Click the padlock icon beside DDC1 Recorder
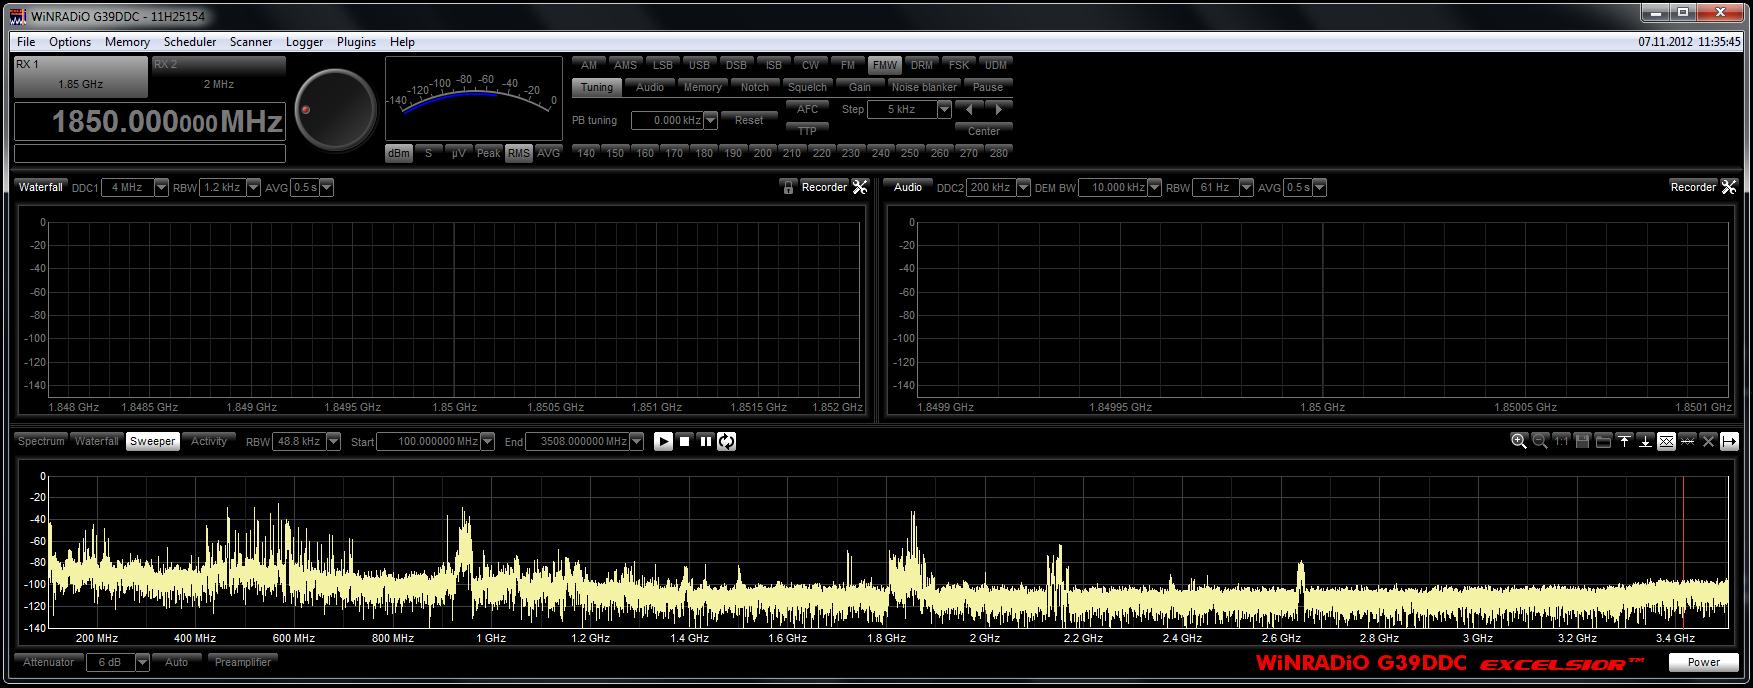The height and width of the screenshot is (688, 1753). 788,187
